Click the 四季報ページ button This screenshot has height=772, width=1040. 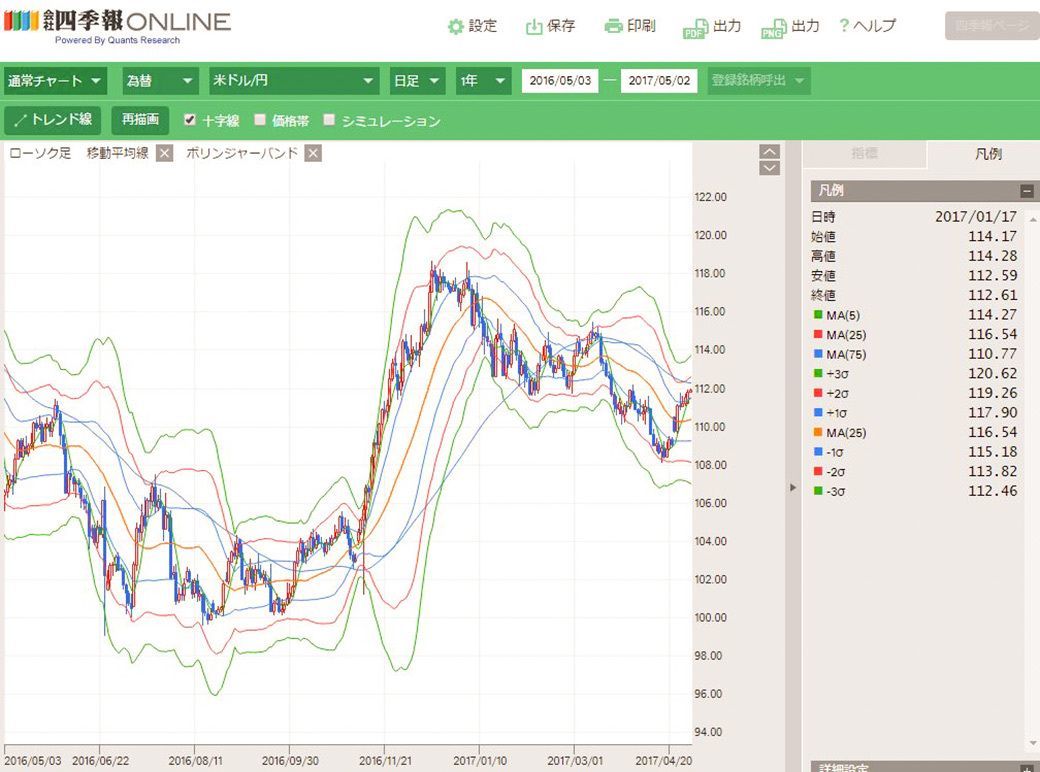(x=992, y=26)
